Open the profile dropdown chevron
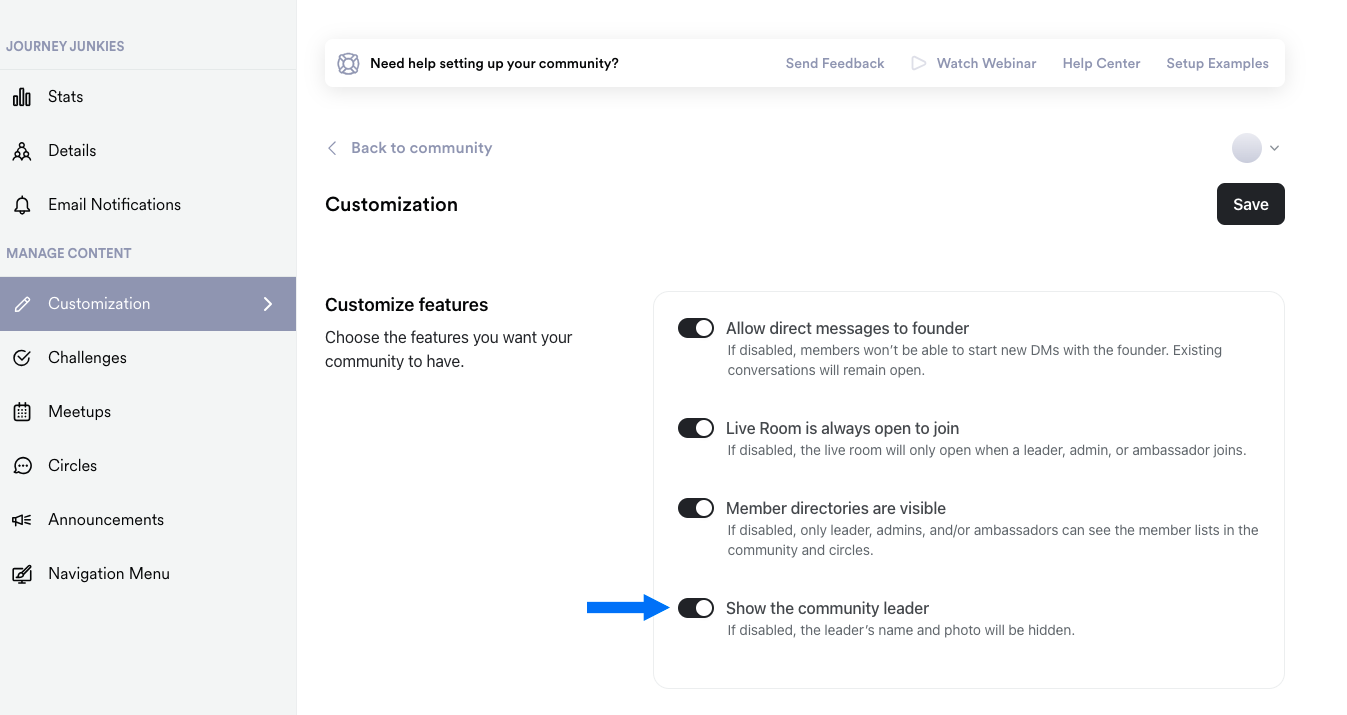Image resolution: width=1347 pixels, height=715 pixels. [x=1274, y=148]
